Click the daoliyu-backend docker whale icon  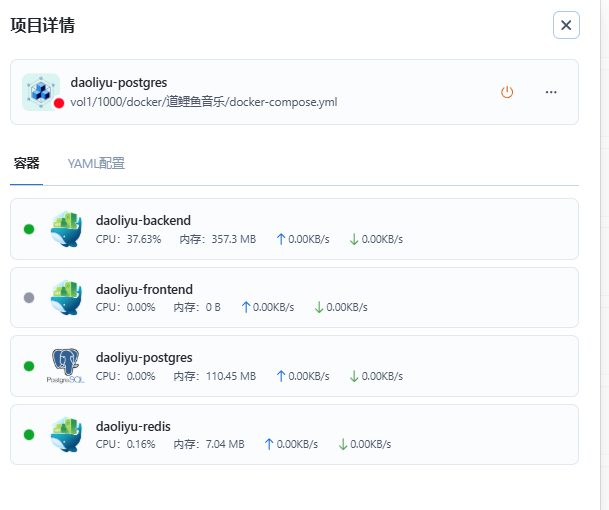coord(66,229)
